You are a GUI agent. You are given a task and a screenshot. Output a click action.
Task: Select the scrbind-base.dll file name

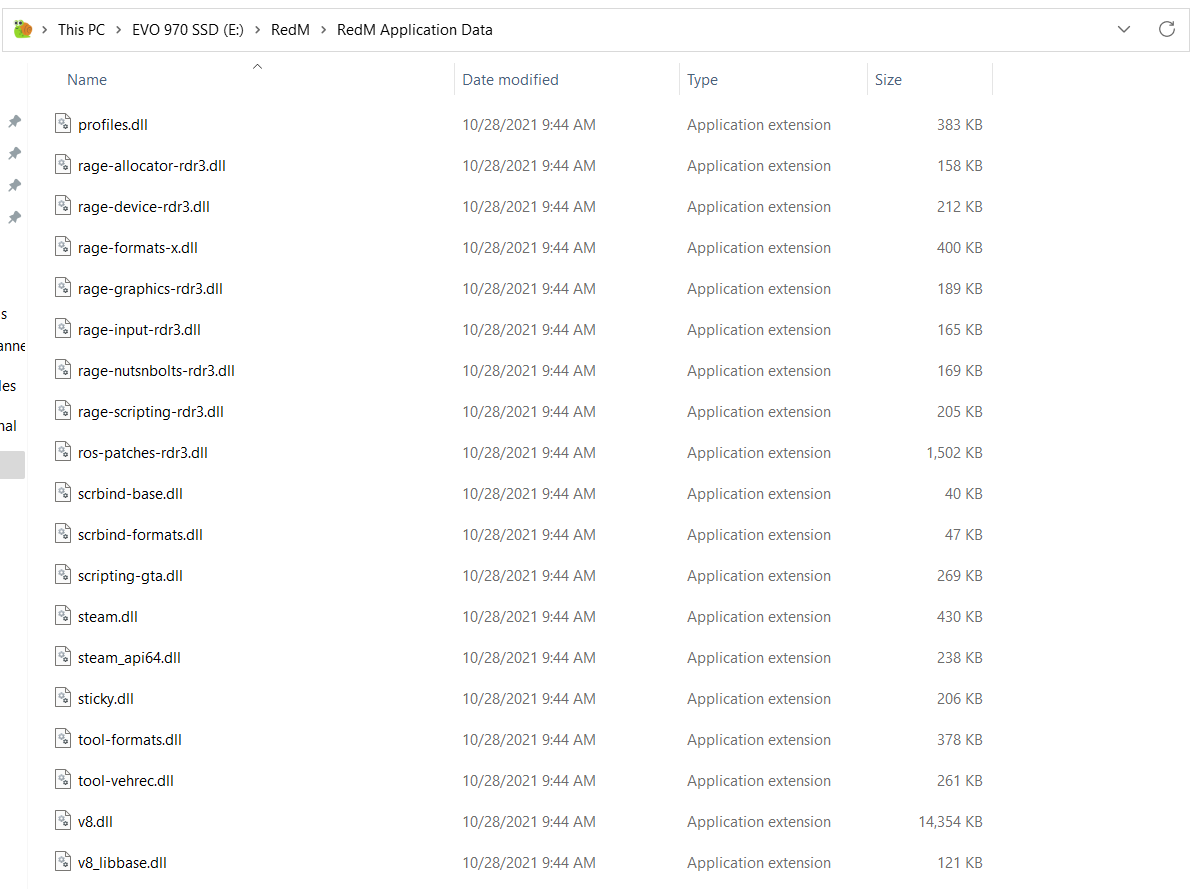[130, 494]
